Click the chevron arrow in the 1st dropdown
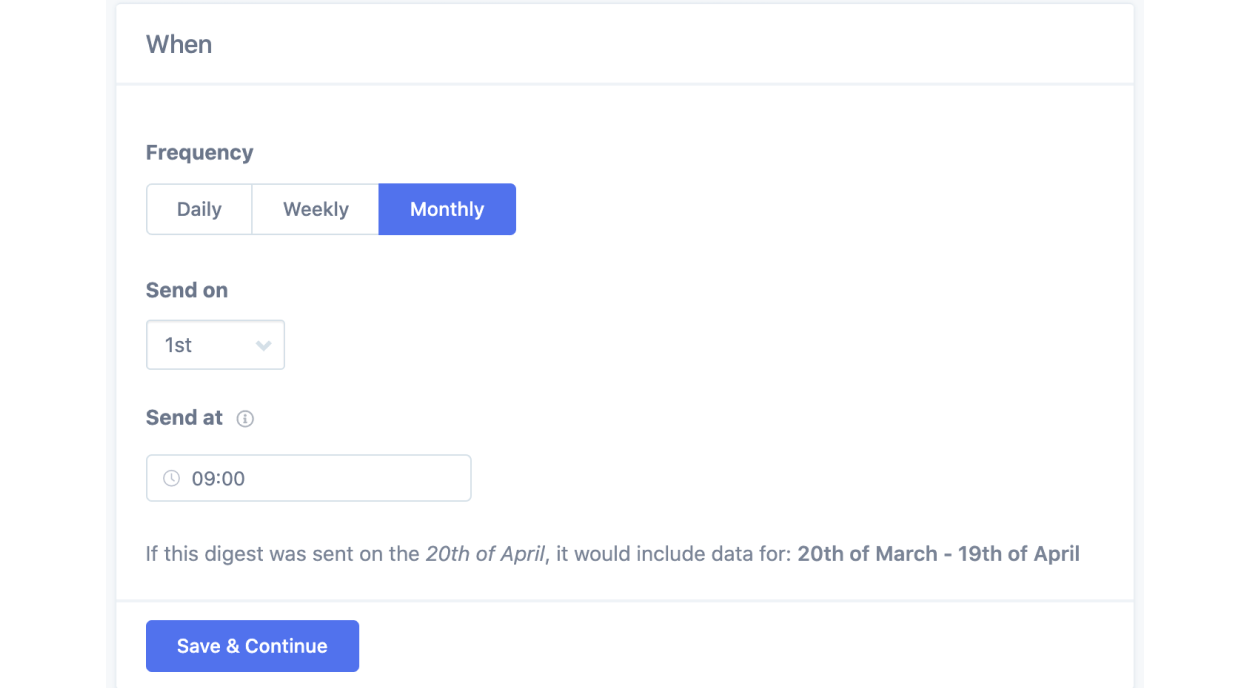 click(x=263, y=346)
